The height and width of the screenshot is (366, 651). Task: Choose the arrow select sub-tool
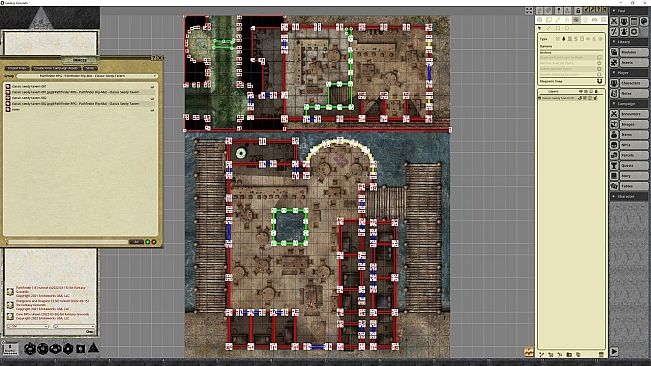click(x=539, y=28)
